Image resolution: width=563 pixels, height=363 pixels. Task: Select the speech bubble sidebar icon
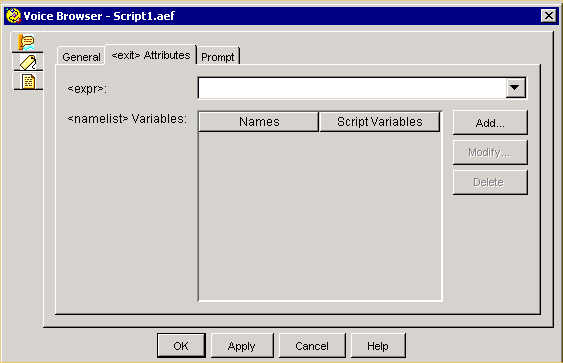pyautogui.click(x=27, y=42)
